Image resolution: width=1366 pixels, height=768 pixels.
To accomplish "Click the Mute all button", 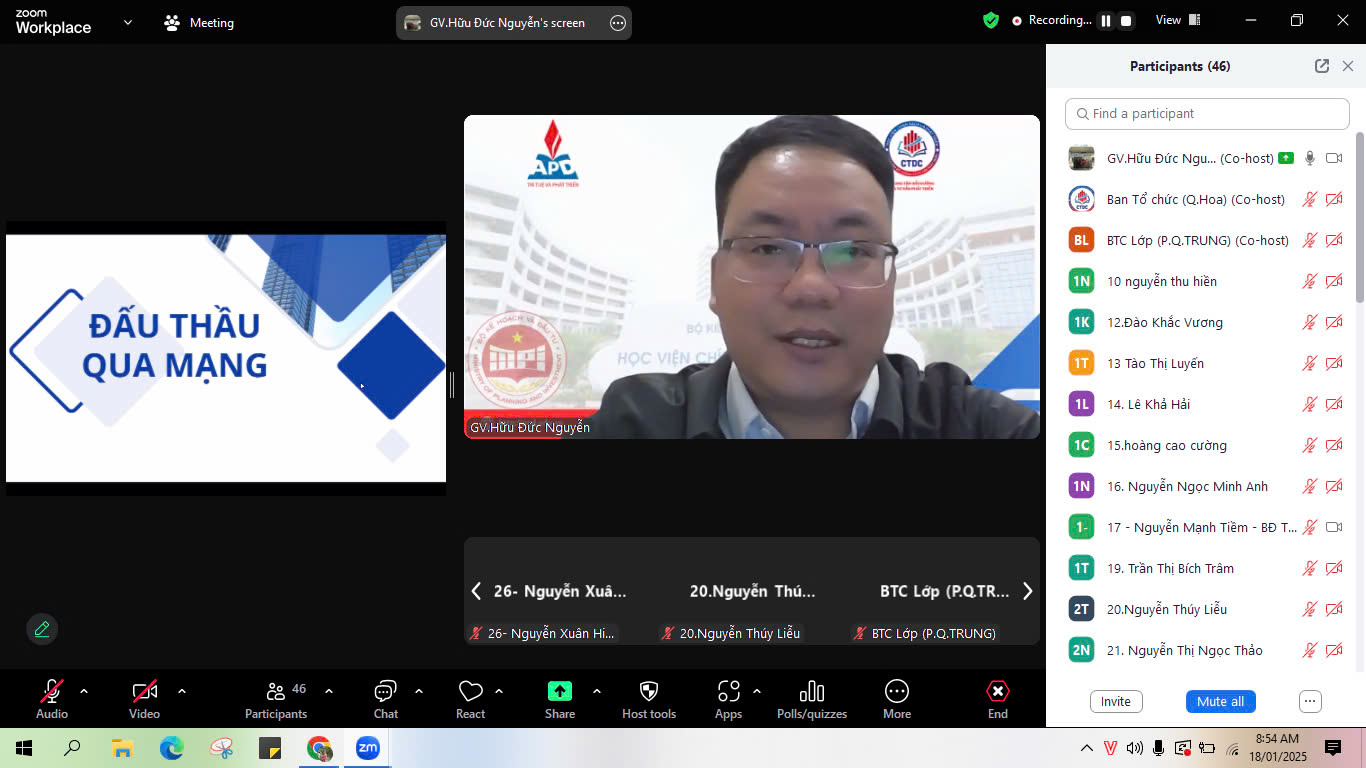I will [x=1220, y=701].
